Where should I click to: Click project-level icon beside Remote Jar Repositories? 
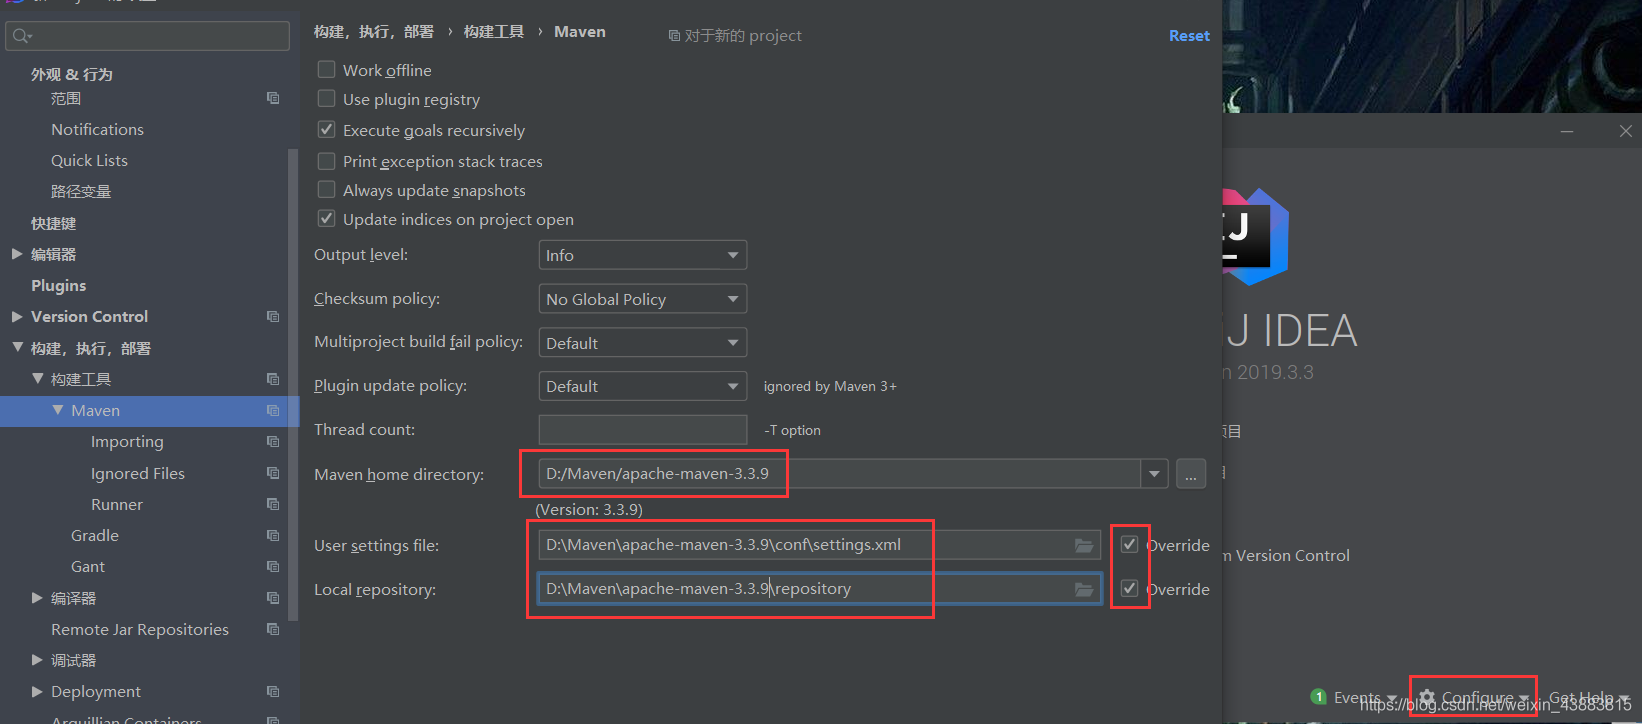click(x=273, y=629)
